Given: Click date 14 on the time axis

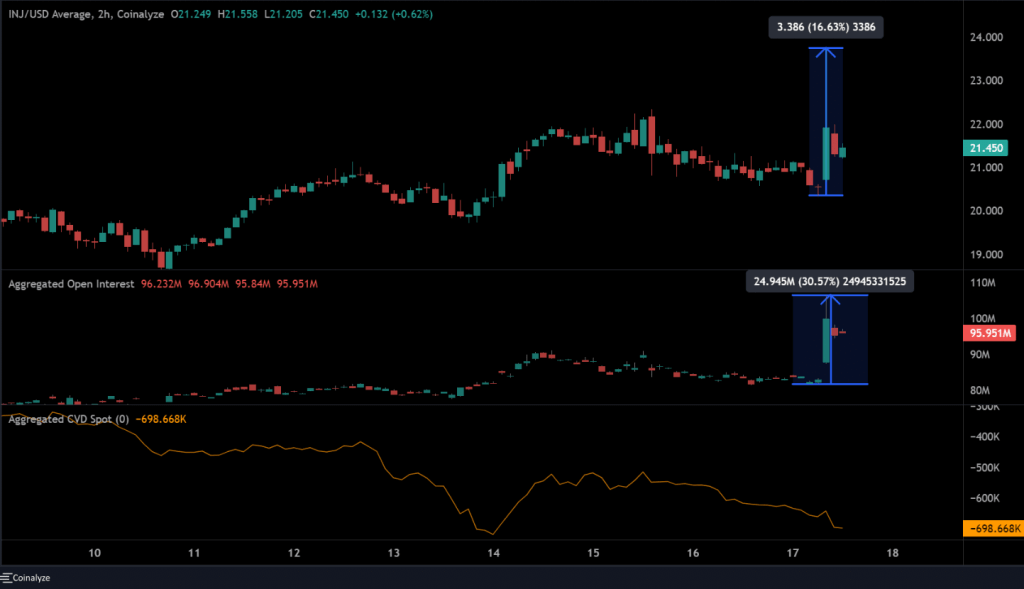Looking at the screenshot, I should 493,553.
